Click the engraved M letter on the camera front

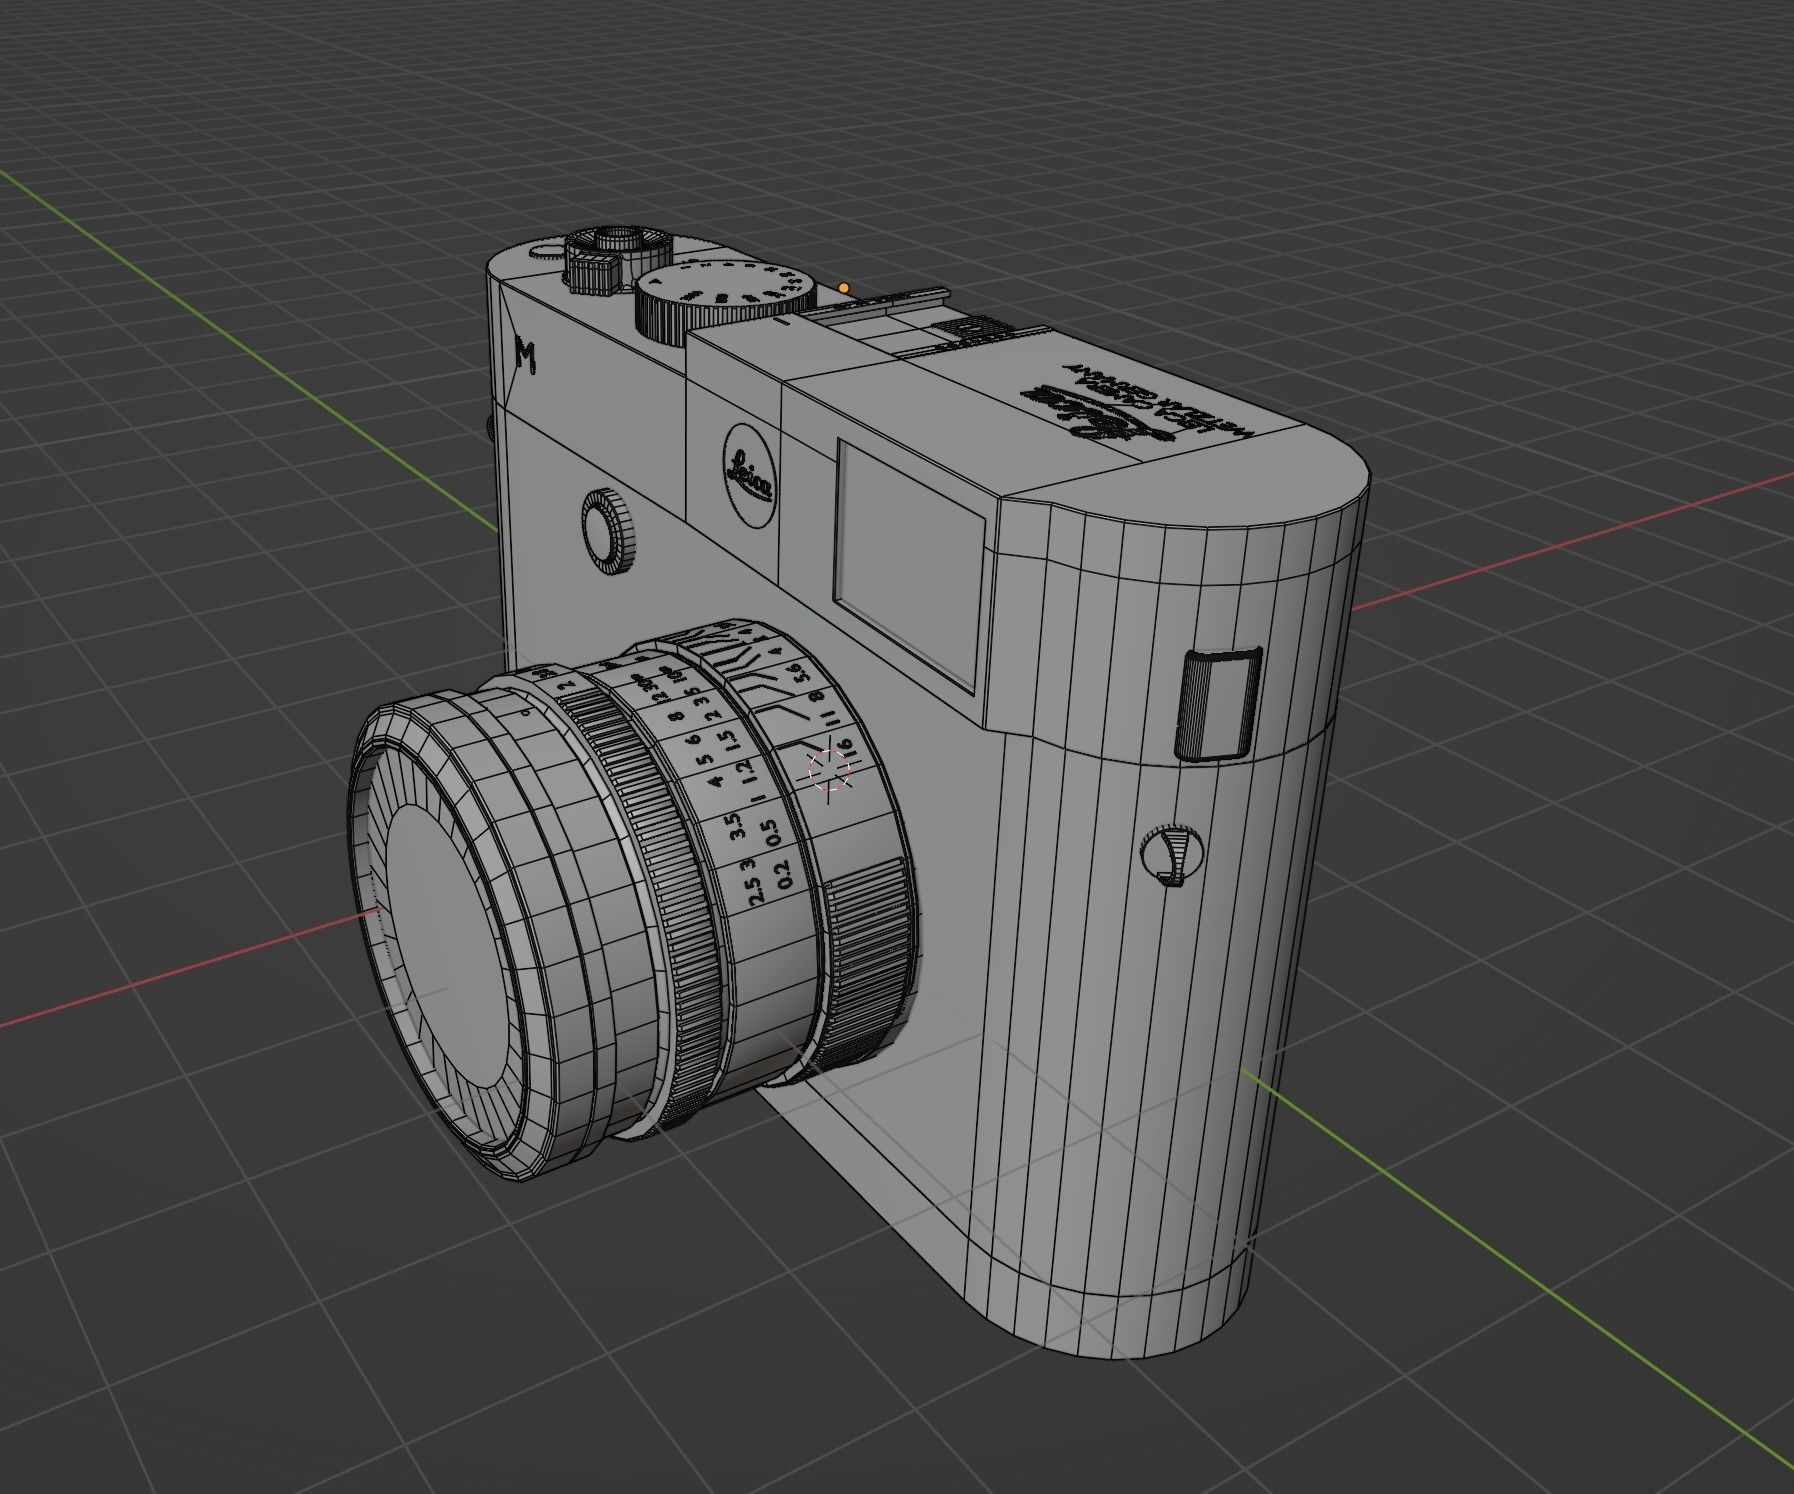pos(526,357)
